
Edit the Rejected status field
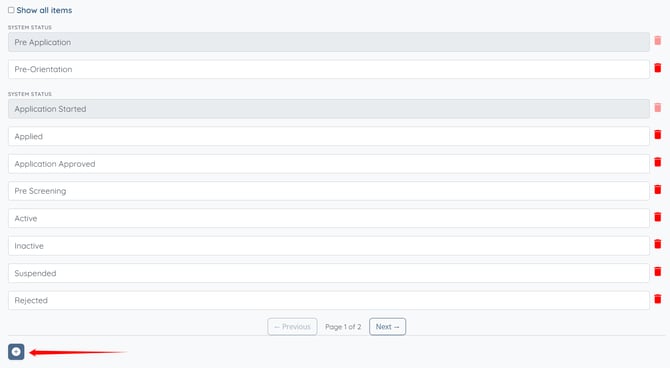tap(329, 300)
